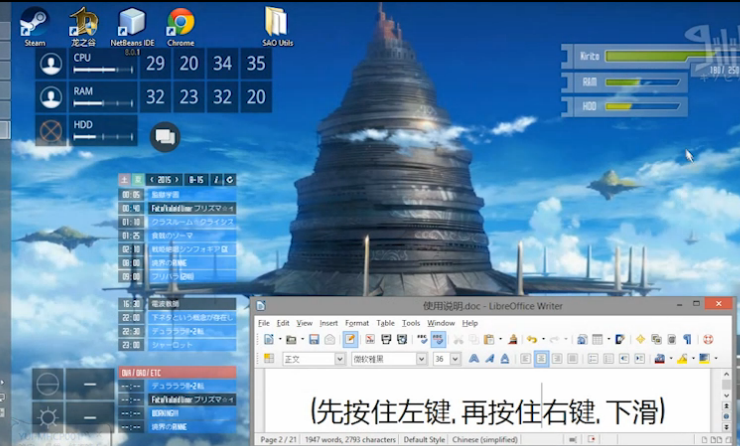Click the chat bubble widget on the desktop
Image resolution: width=740 pixels, height=446 pixels.
click(x=165, y=137)
